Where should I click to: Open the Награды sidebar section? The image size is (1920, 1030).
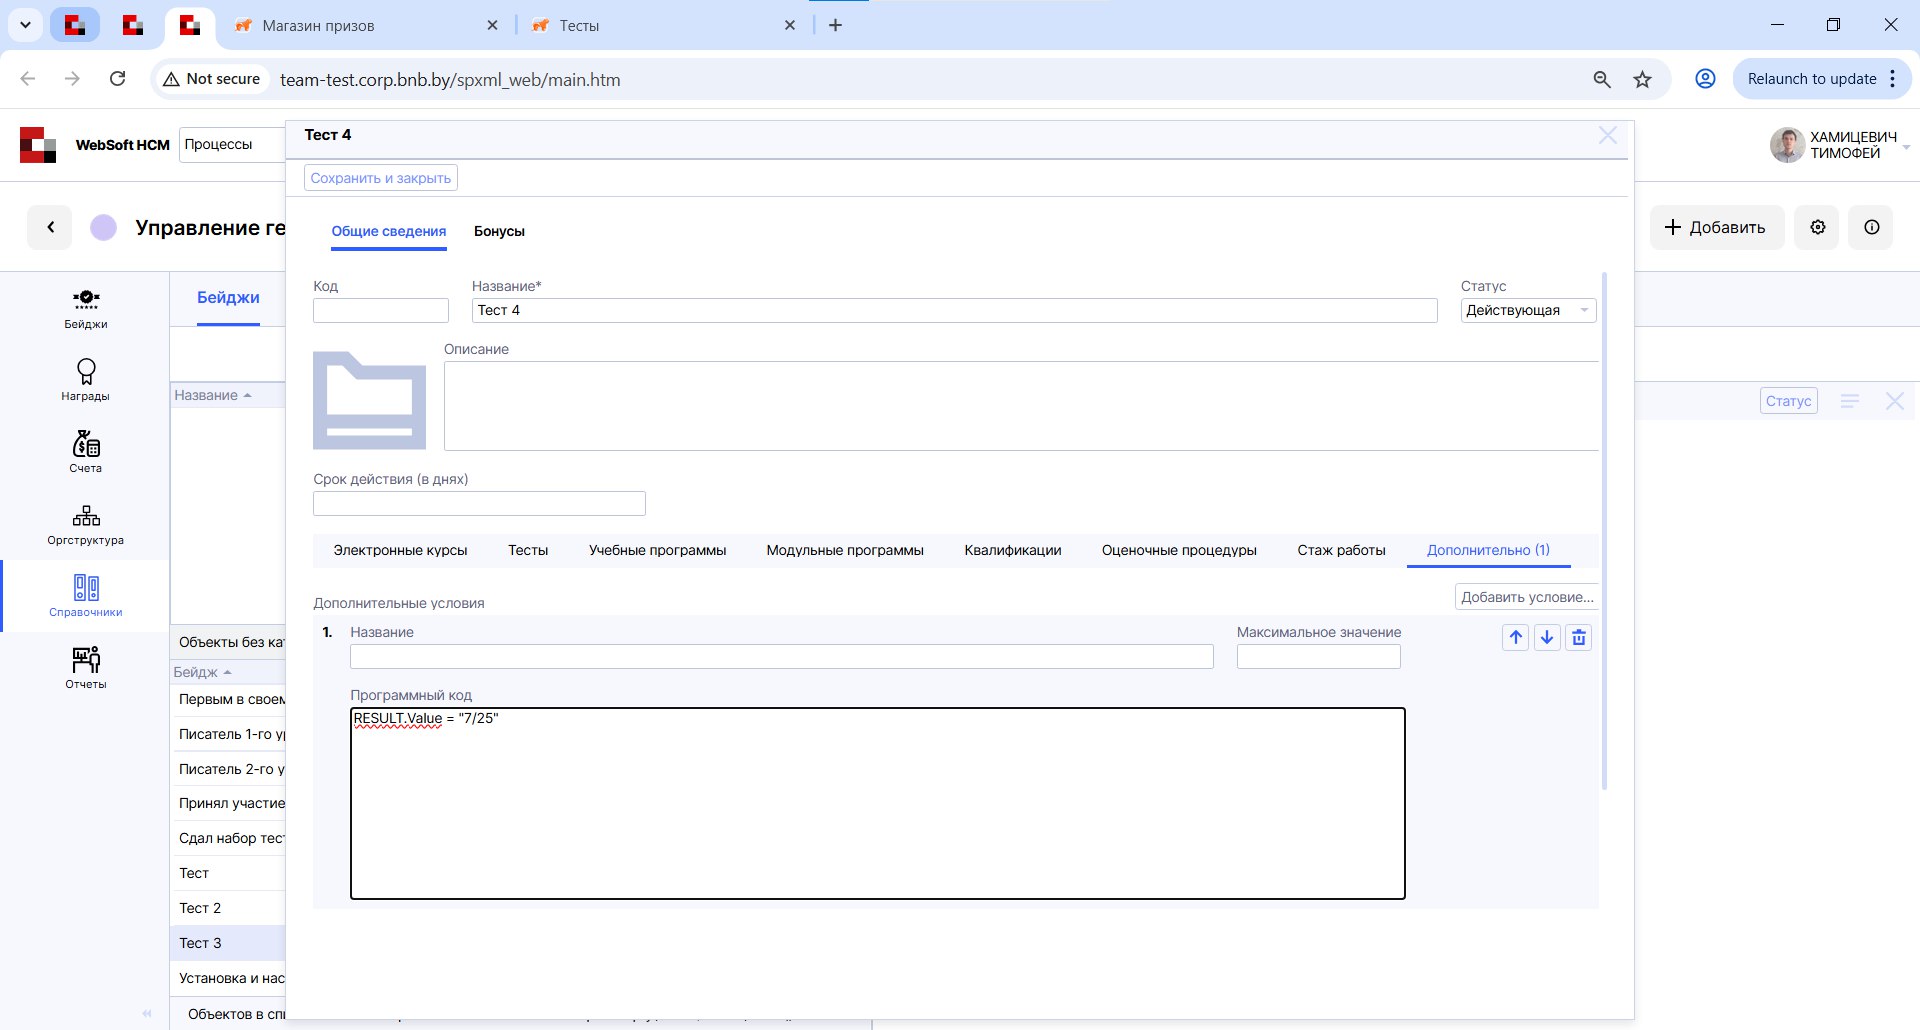point(86,380)
